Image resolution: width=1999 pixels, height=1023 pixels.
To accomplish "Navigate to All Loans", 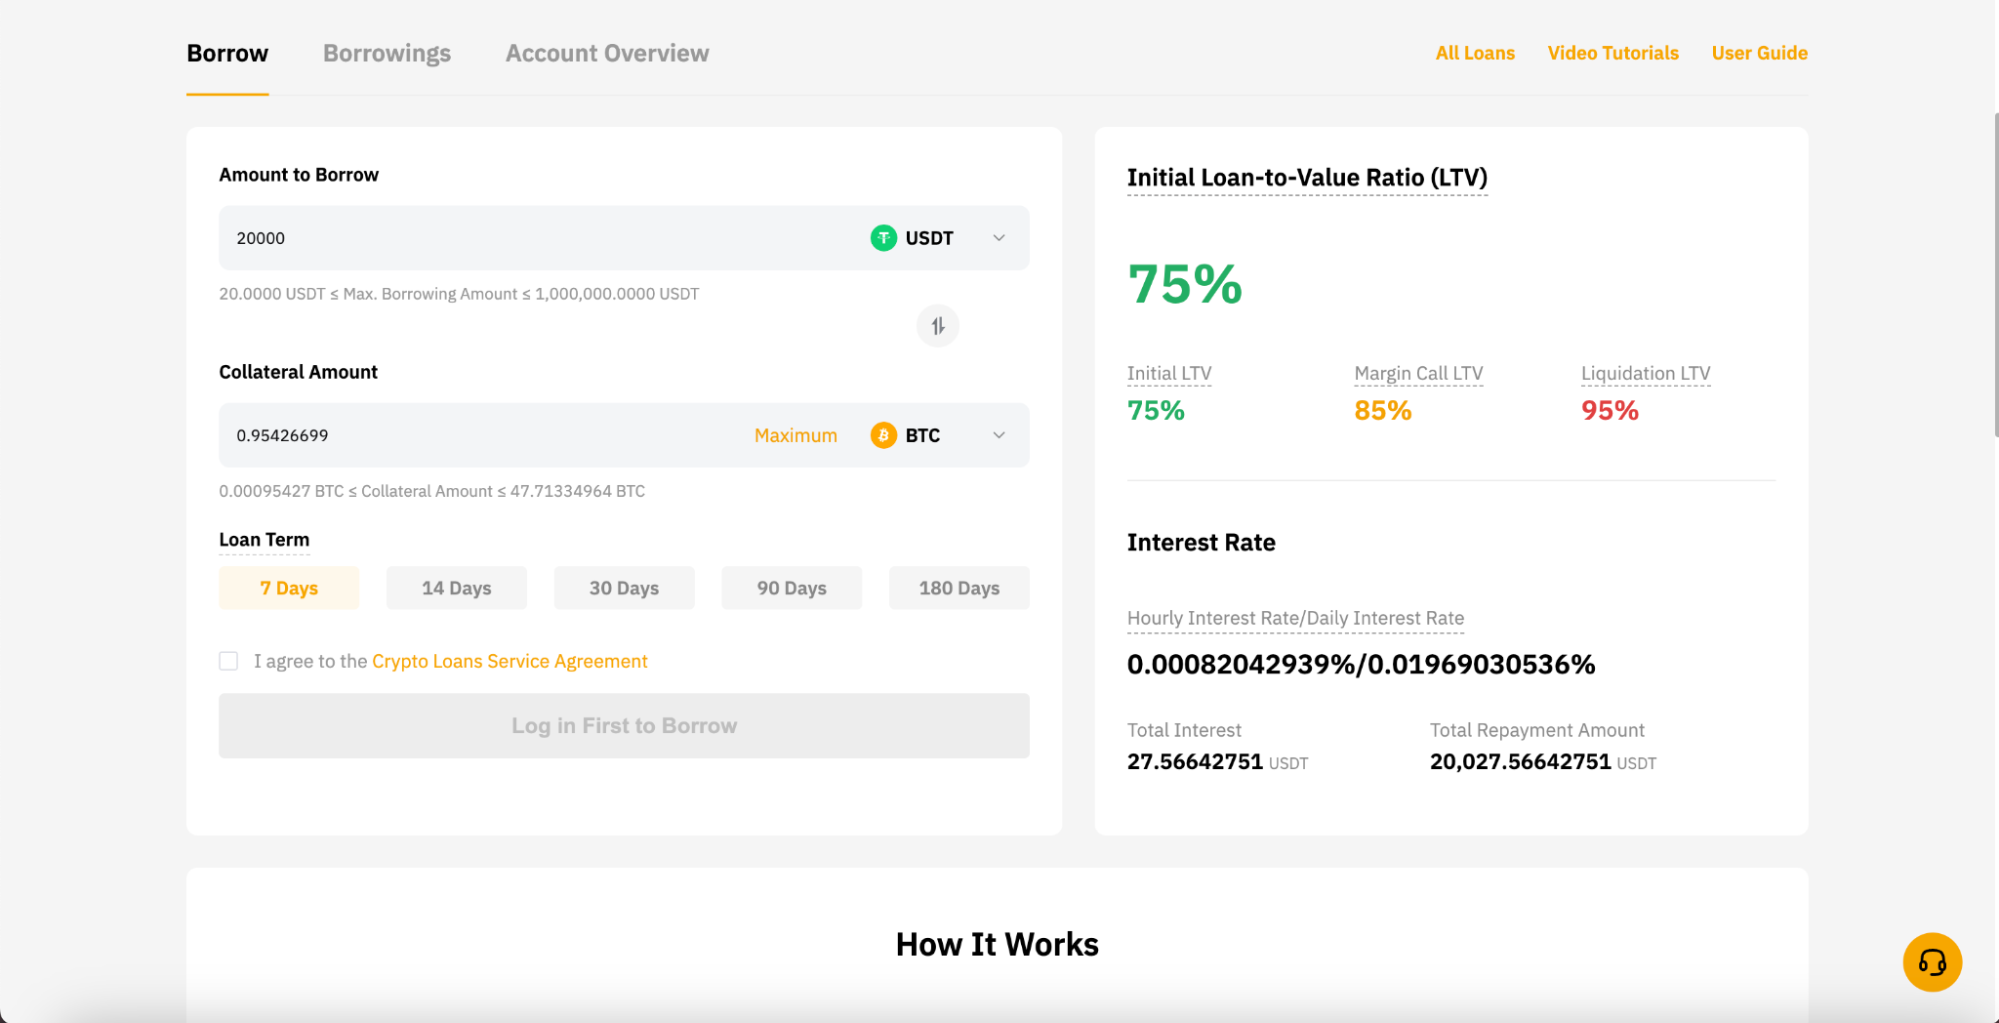I will (1475, 53).
